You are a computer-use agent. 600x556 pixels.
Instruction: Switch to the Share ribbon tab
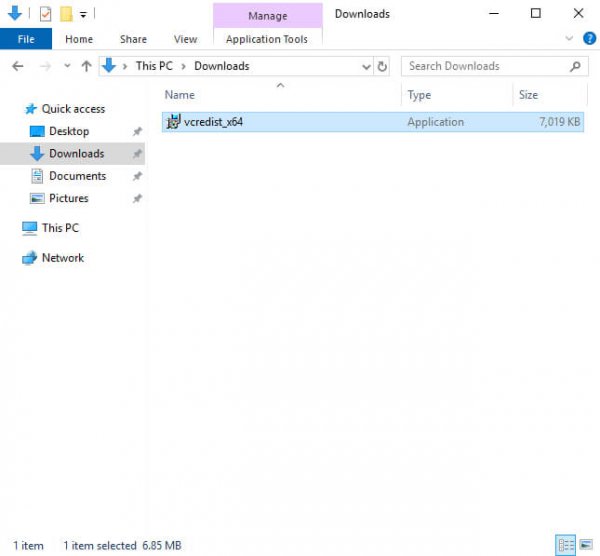coord(133,39)
